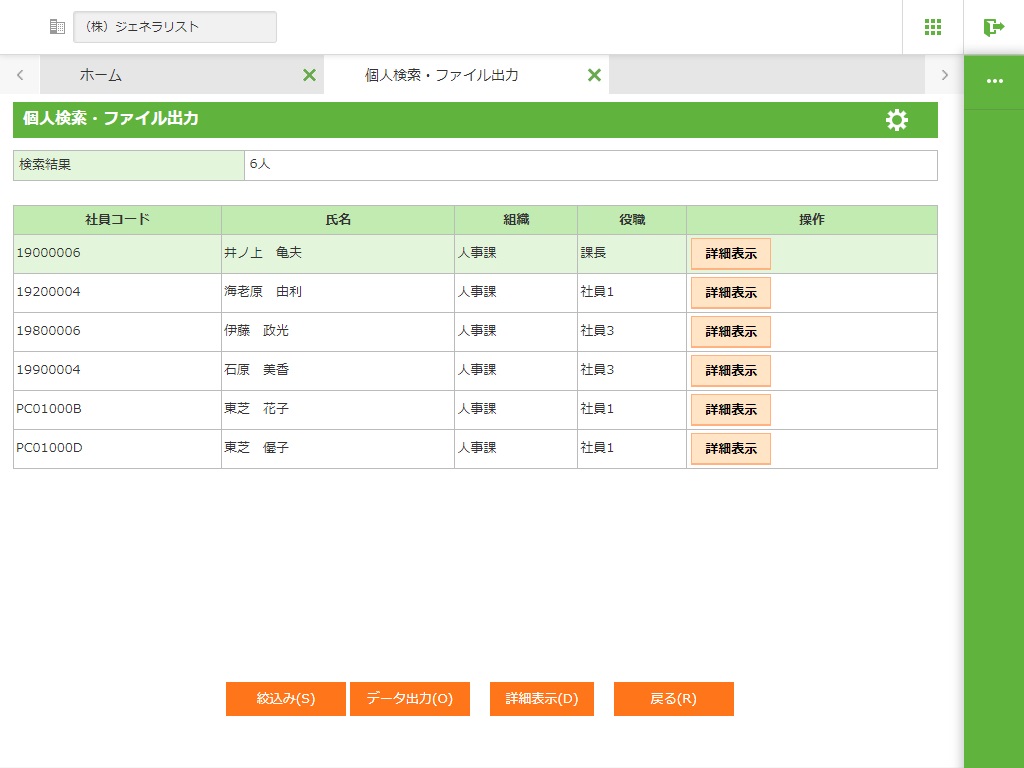Click the 絞込み(S) button
The image size is (1024, 768).
tap(286, 699)
